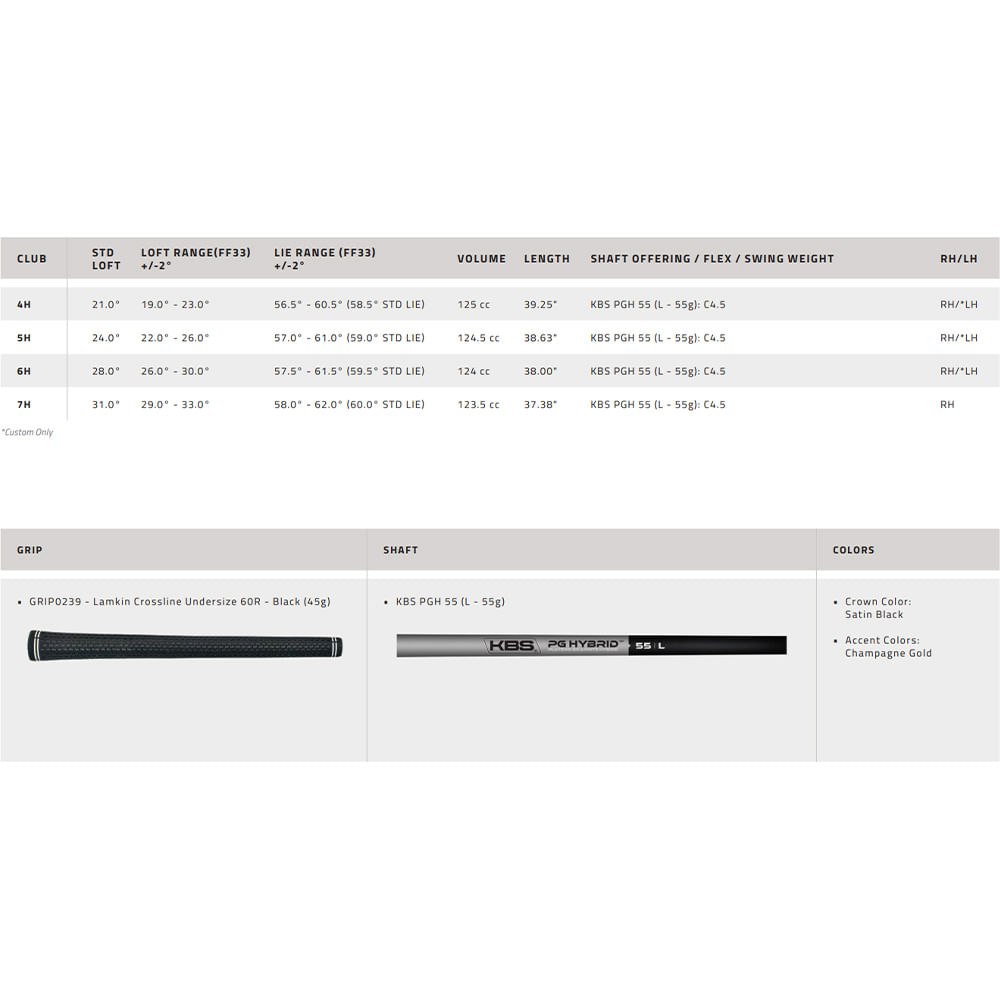This screenshot has height=1000, width=1000.
Task: Click the 37.38" length value
Action: click(x=541, y=404)
